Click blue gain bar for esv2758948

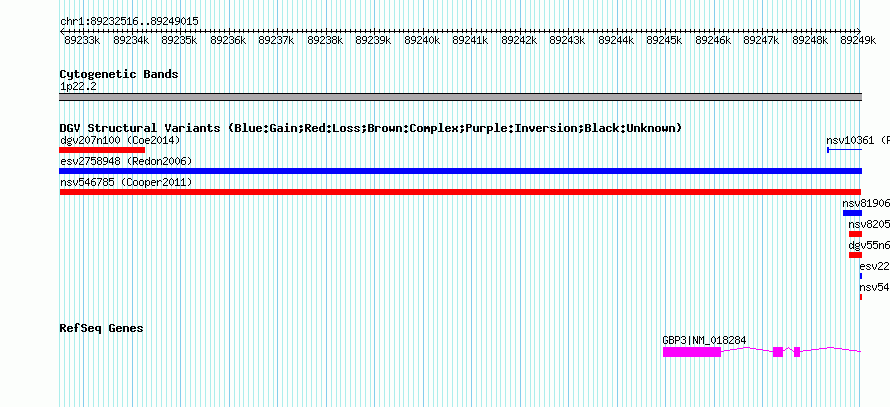tap(460, 171)
